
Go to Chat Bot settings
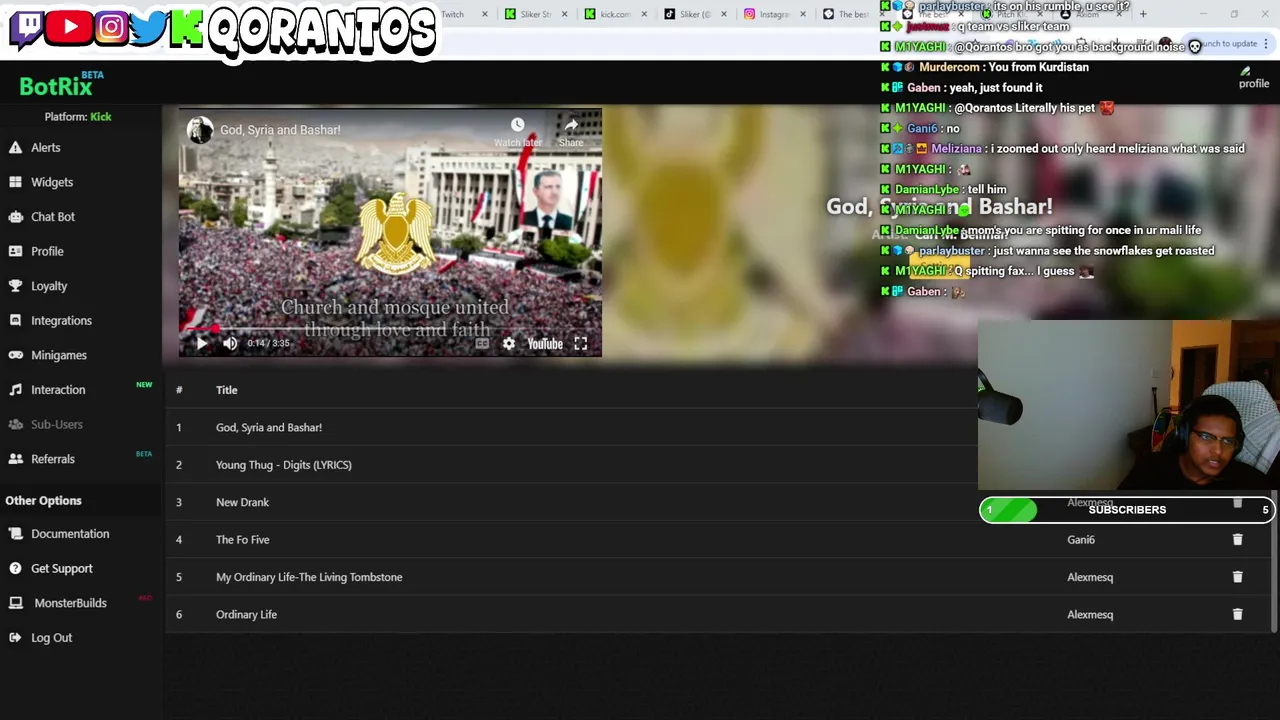52,216
